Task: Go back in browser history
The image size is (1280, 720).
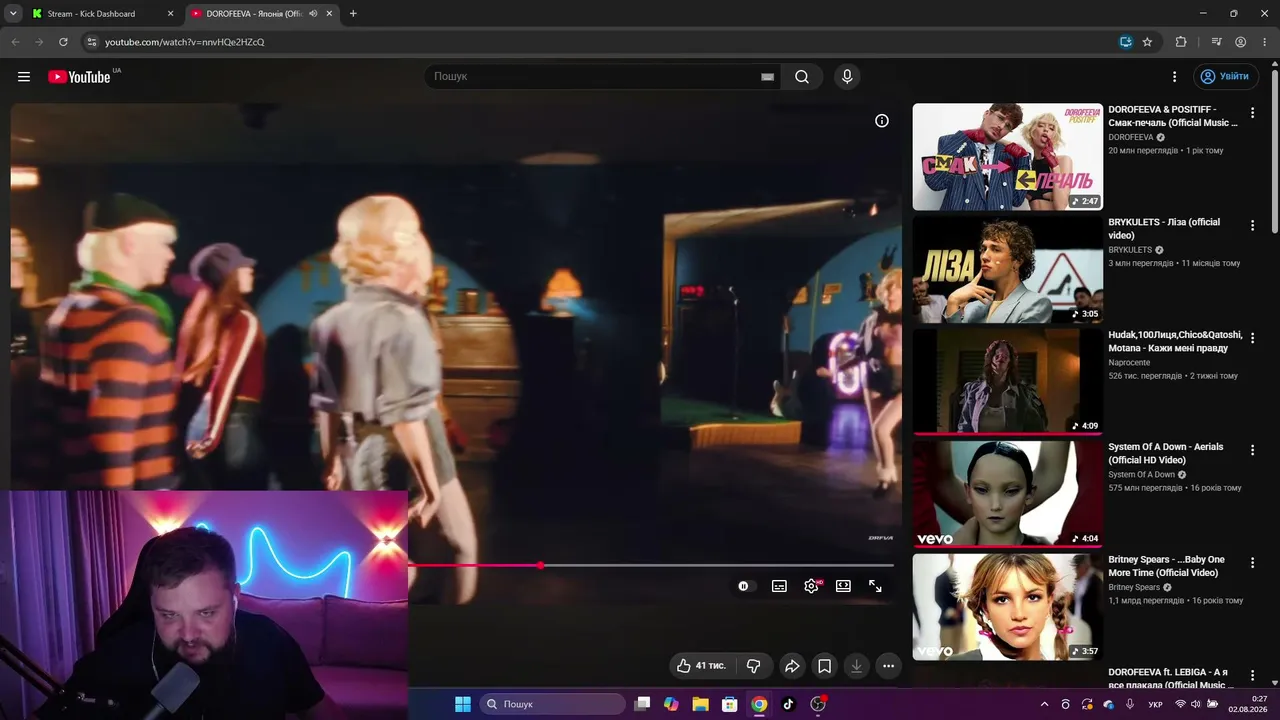Action: point(15,42)
